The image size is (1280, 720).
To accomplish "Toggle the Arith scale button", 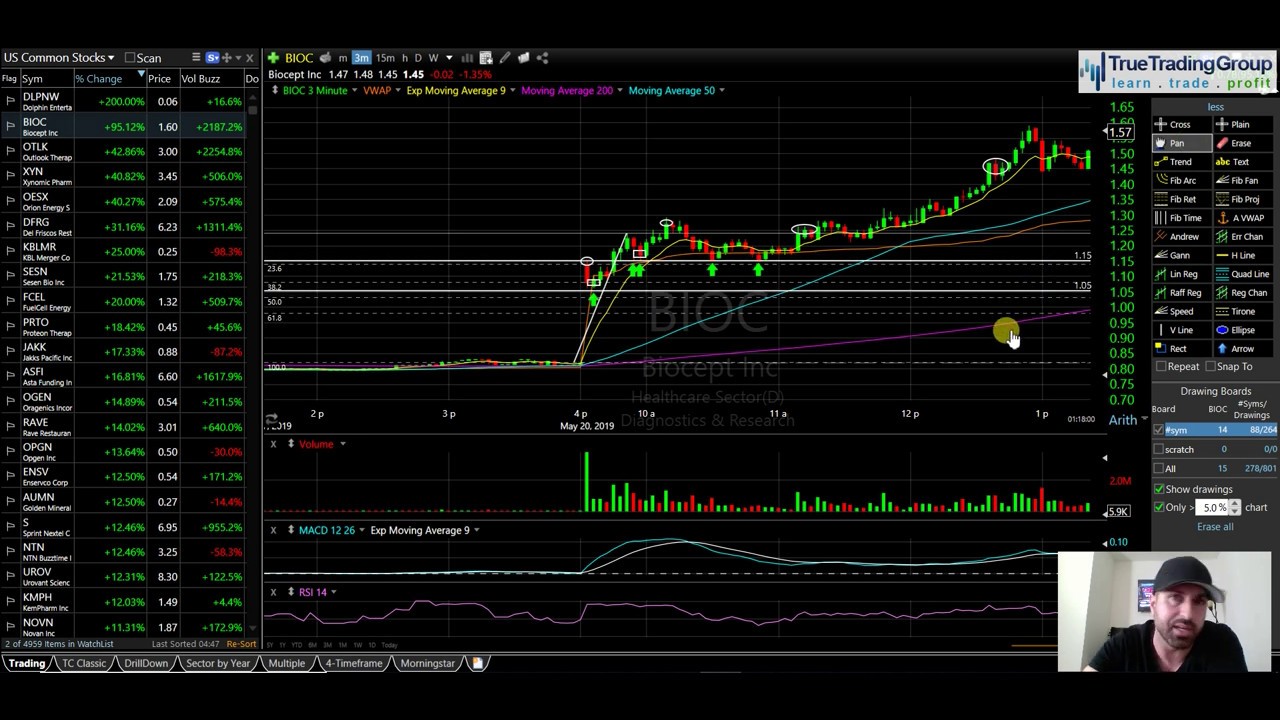I will point(1122,420).
